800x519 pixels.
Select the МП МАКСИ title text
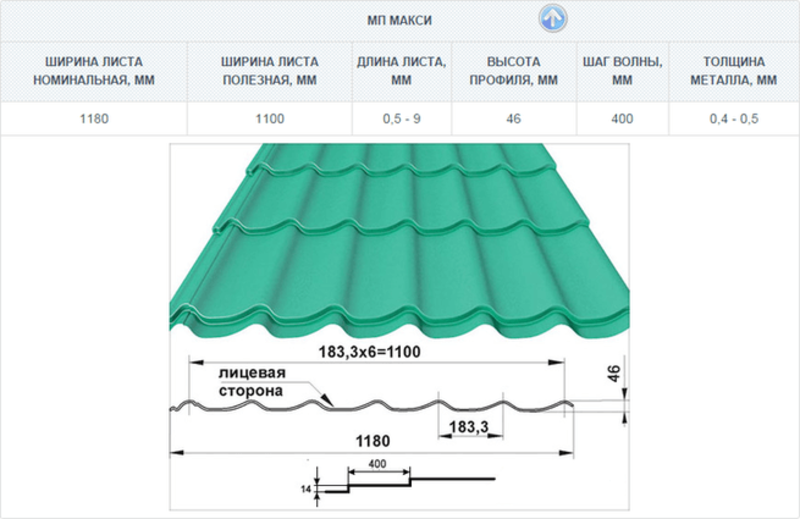pos(400,20)
